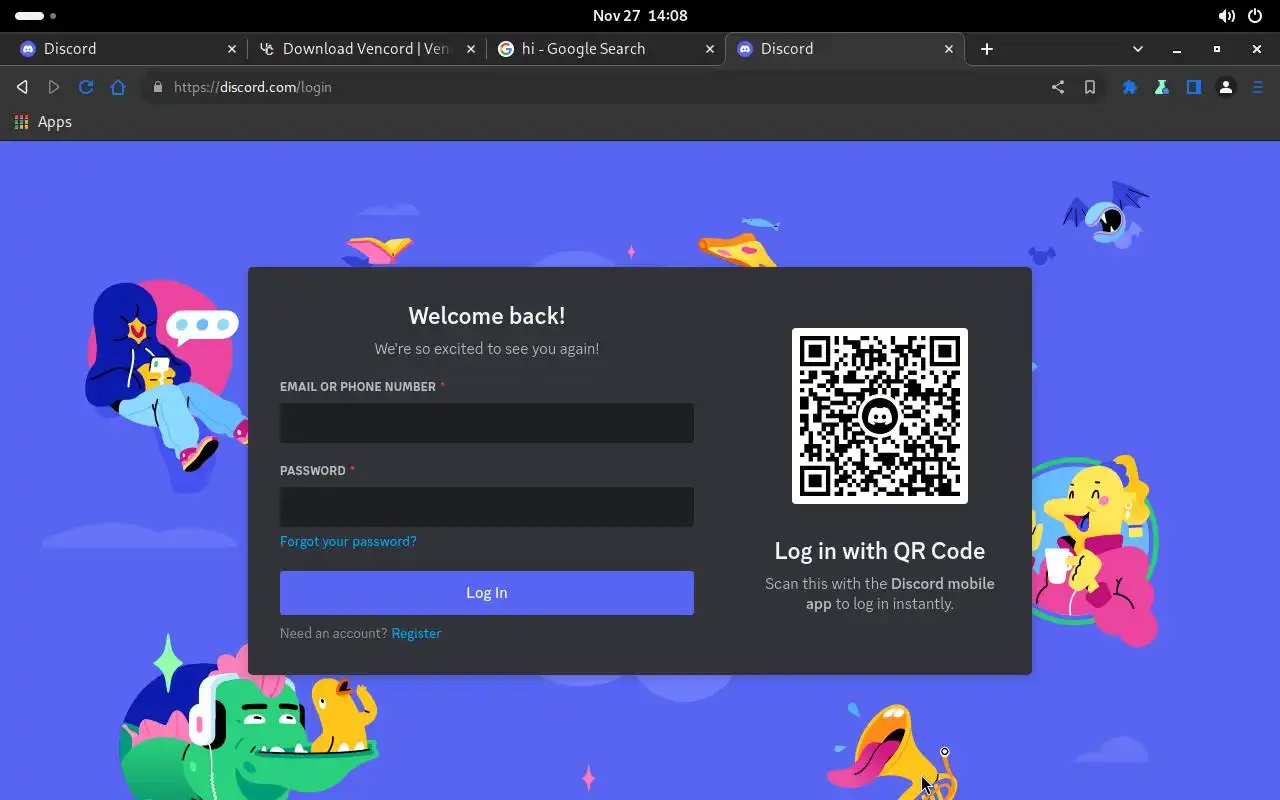This screenshot has height=800, width=1280.
Task: Focus the Password field
Action: point(487,507)
